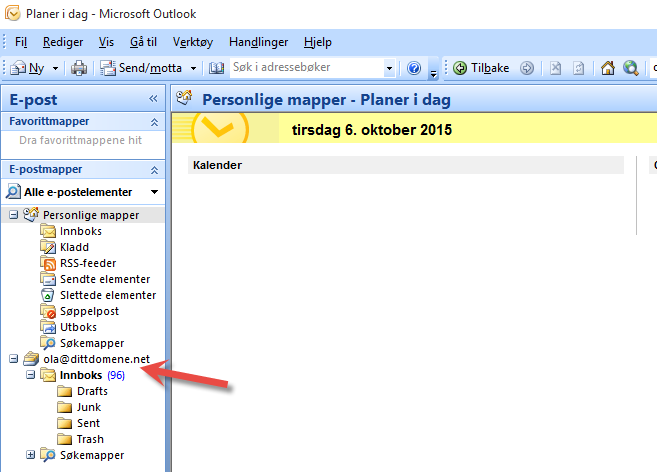This screenshot has height=472, width=657.
Task: Collapse the E-postmapper section
Action: click(154, 170)
